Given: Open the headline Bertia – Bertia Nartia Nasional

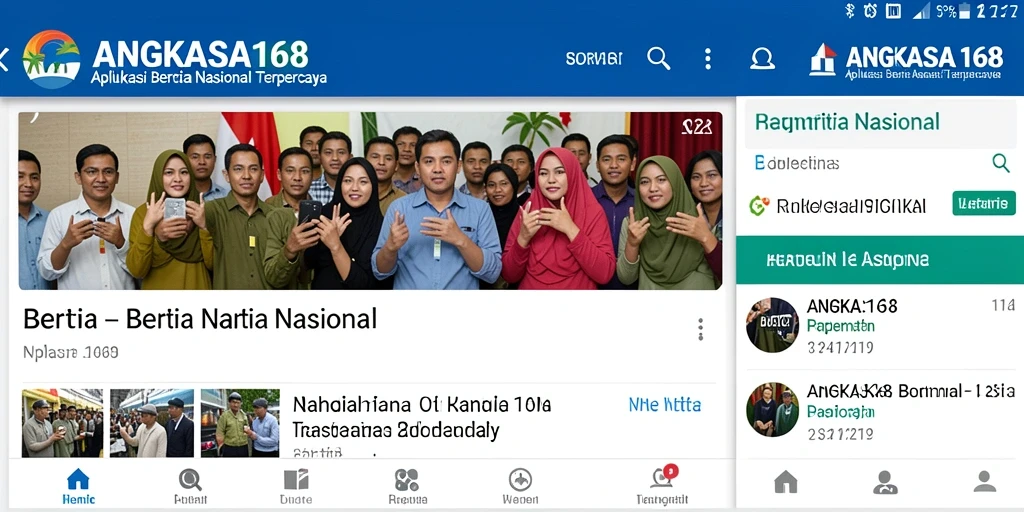Looking at the screenshot, I should (x=200, y=319).
